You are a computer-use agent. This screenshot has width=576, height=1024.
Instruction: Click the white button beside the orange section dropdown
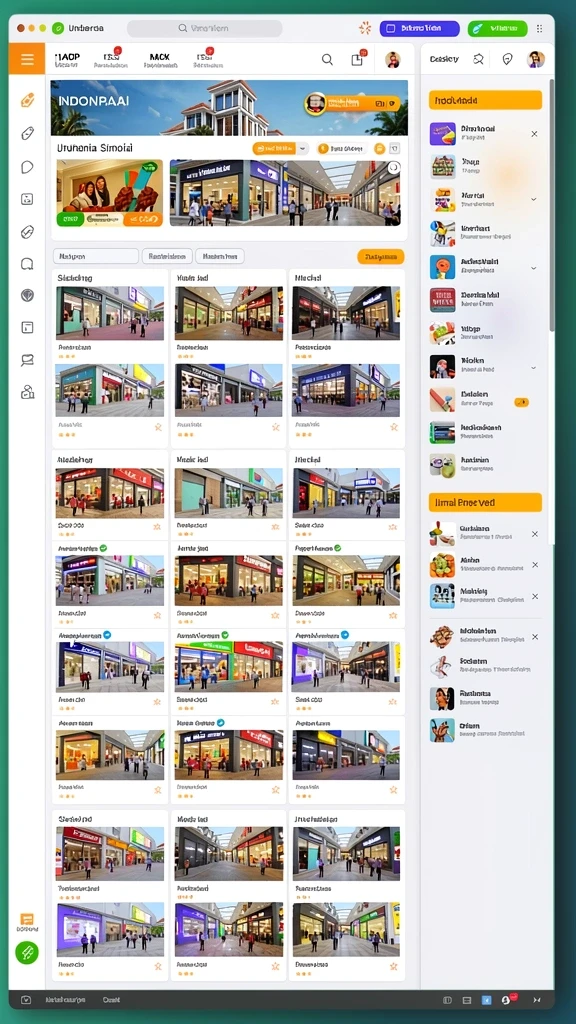pos(342,149)
